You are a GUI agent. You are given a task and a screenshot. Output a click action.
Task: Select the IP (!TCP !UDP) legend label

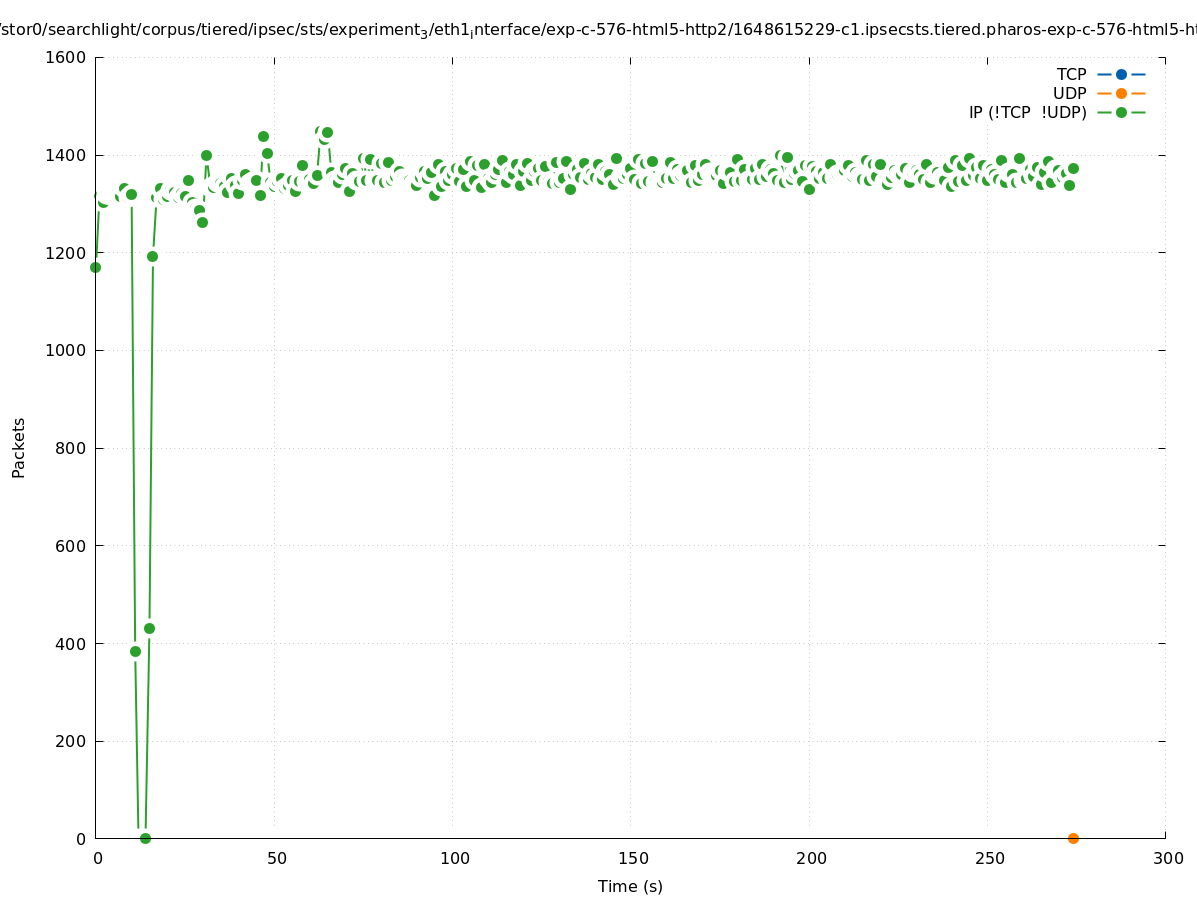1027,112
